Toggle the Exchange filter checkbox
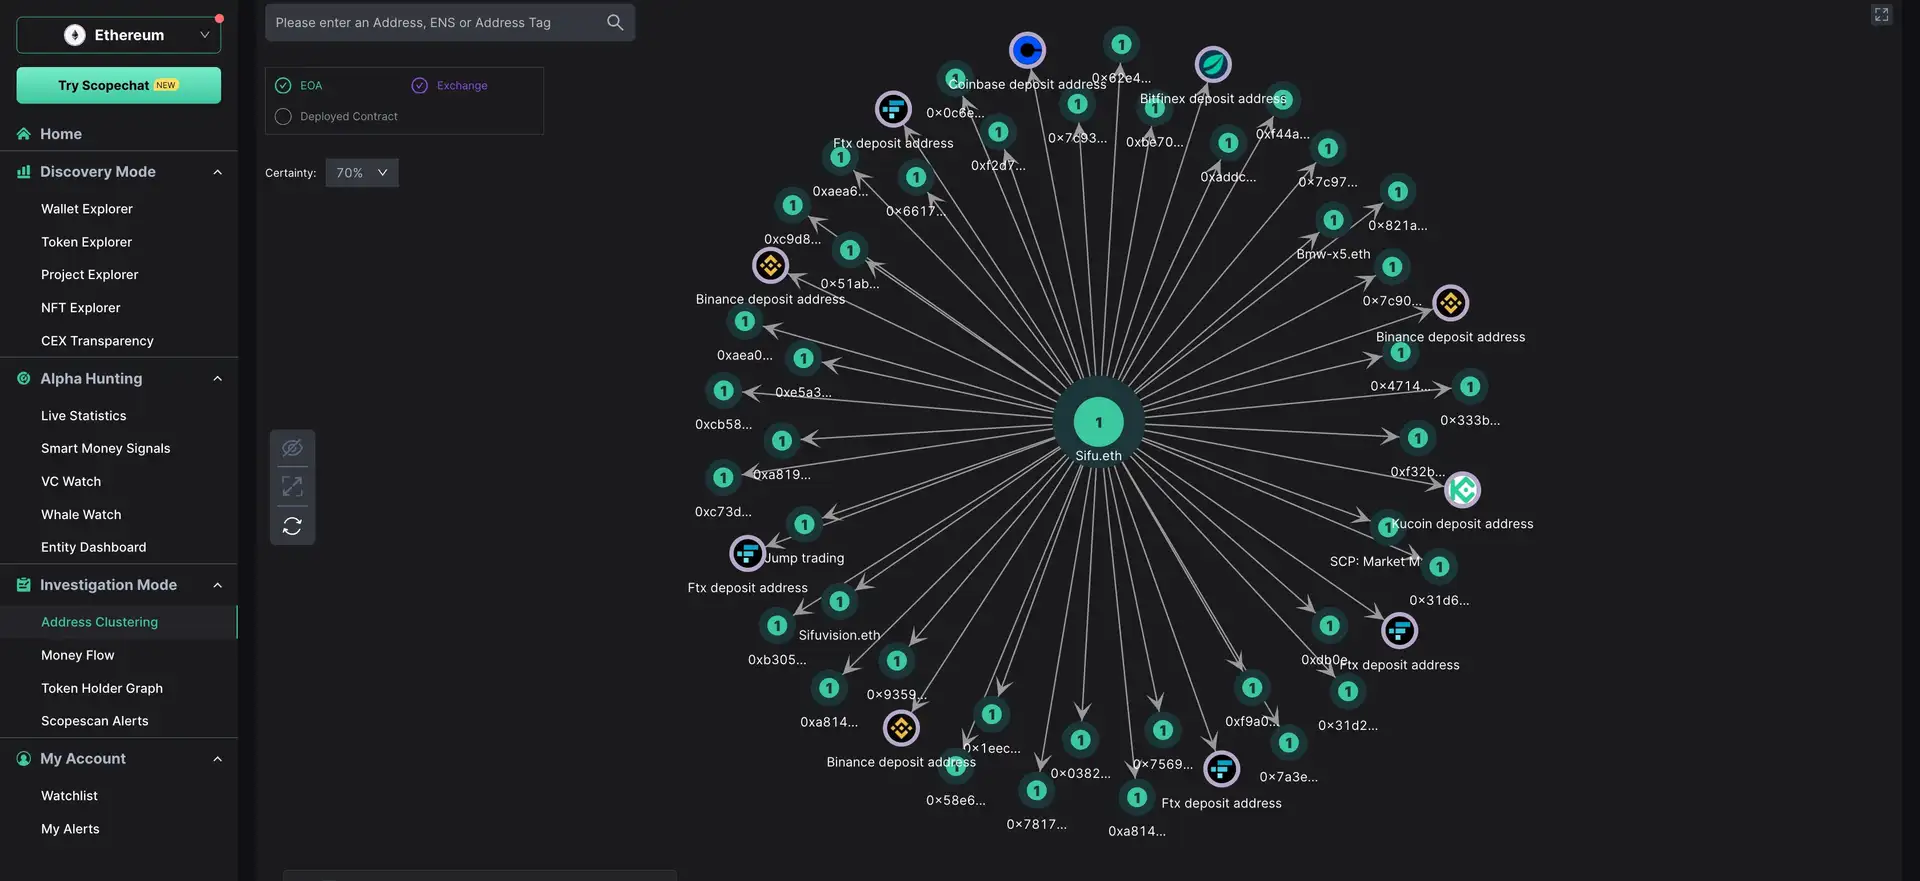This screenshot has height=881, width=1920. [420, 86]
